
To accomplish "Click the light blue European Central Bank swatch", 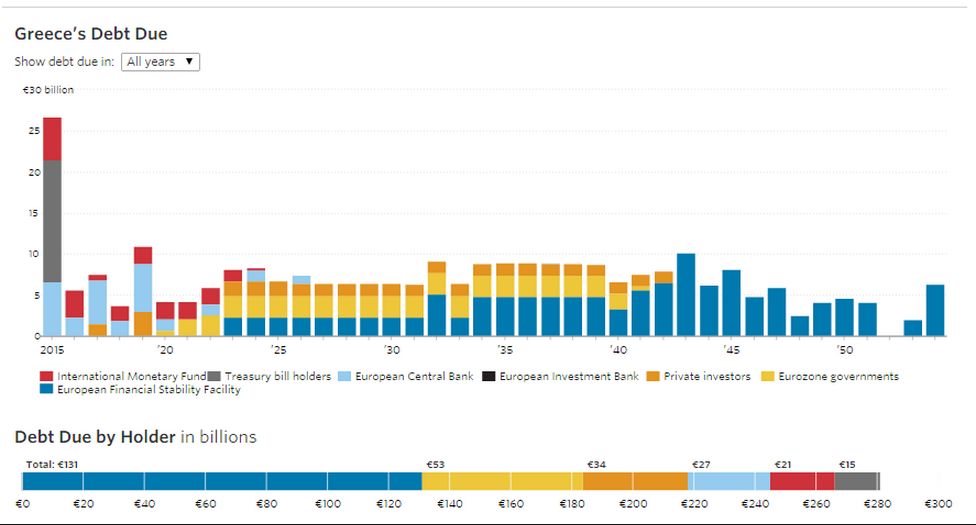I will (x=346, y=377).
